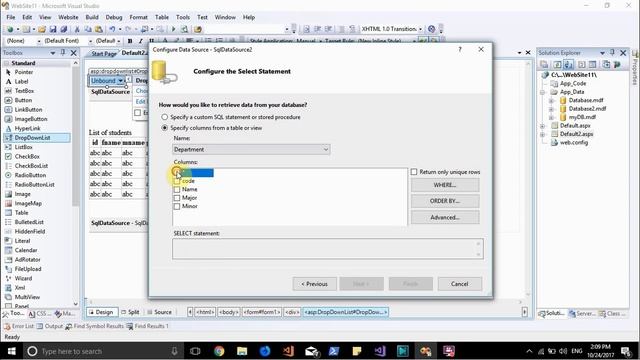
Task: Click the Bold formatting icon
Action: coord(130,41)
